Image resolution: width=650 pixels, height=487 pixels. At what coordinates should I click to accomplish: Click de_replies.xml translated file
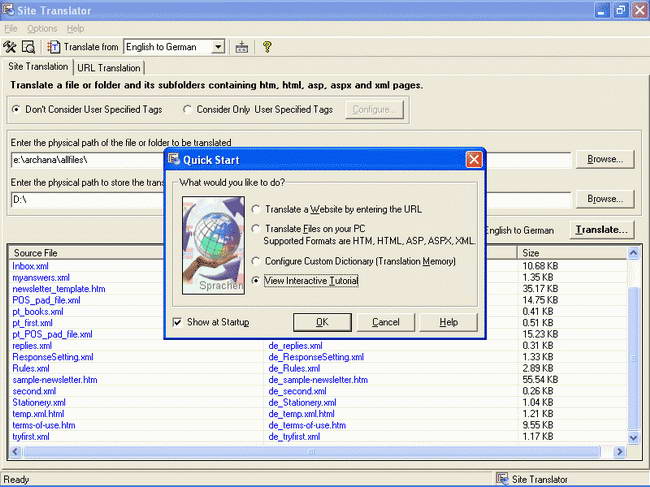[295, 346]
